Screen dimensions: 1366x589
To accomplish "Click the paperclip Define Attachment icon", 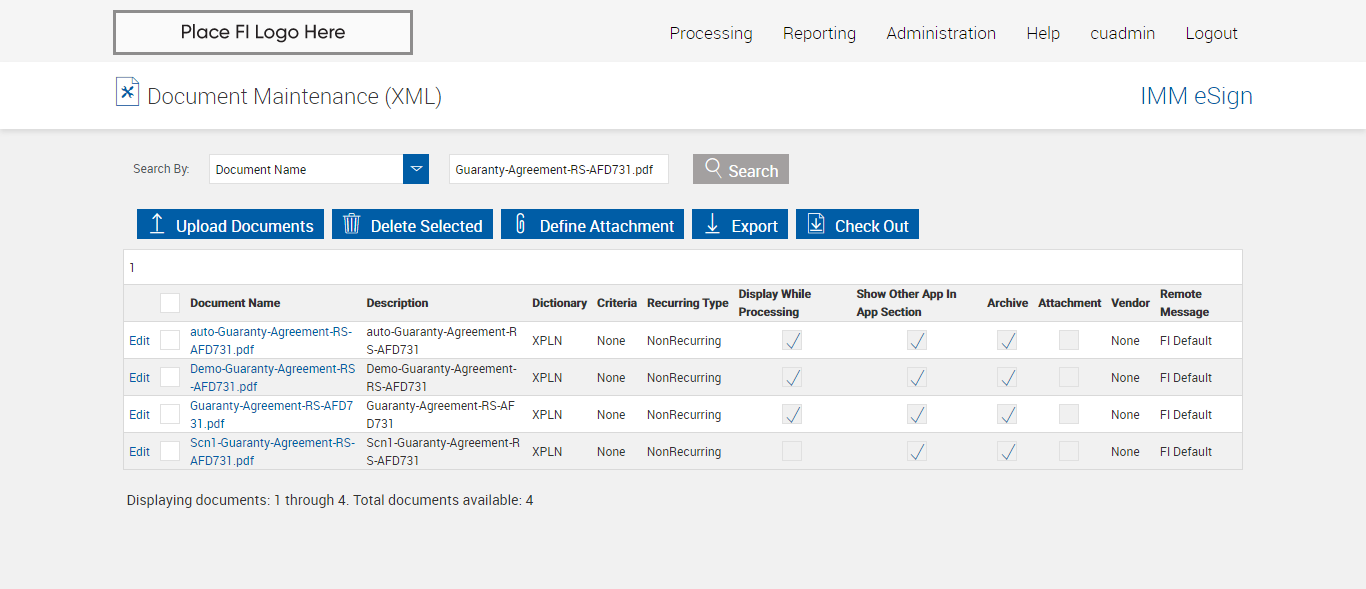I will (520, 224).
